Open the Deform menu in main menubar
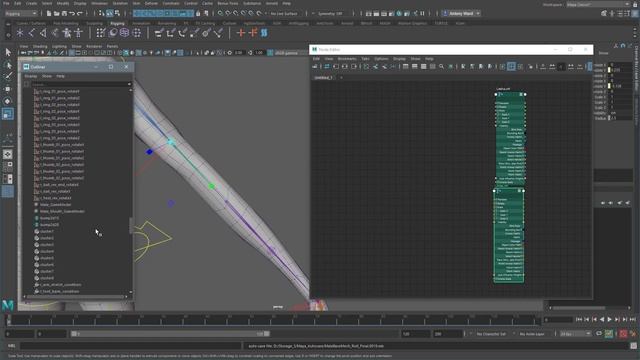 coord(151,3)
